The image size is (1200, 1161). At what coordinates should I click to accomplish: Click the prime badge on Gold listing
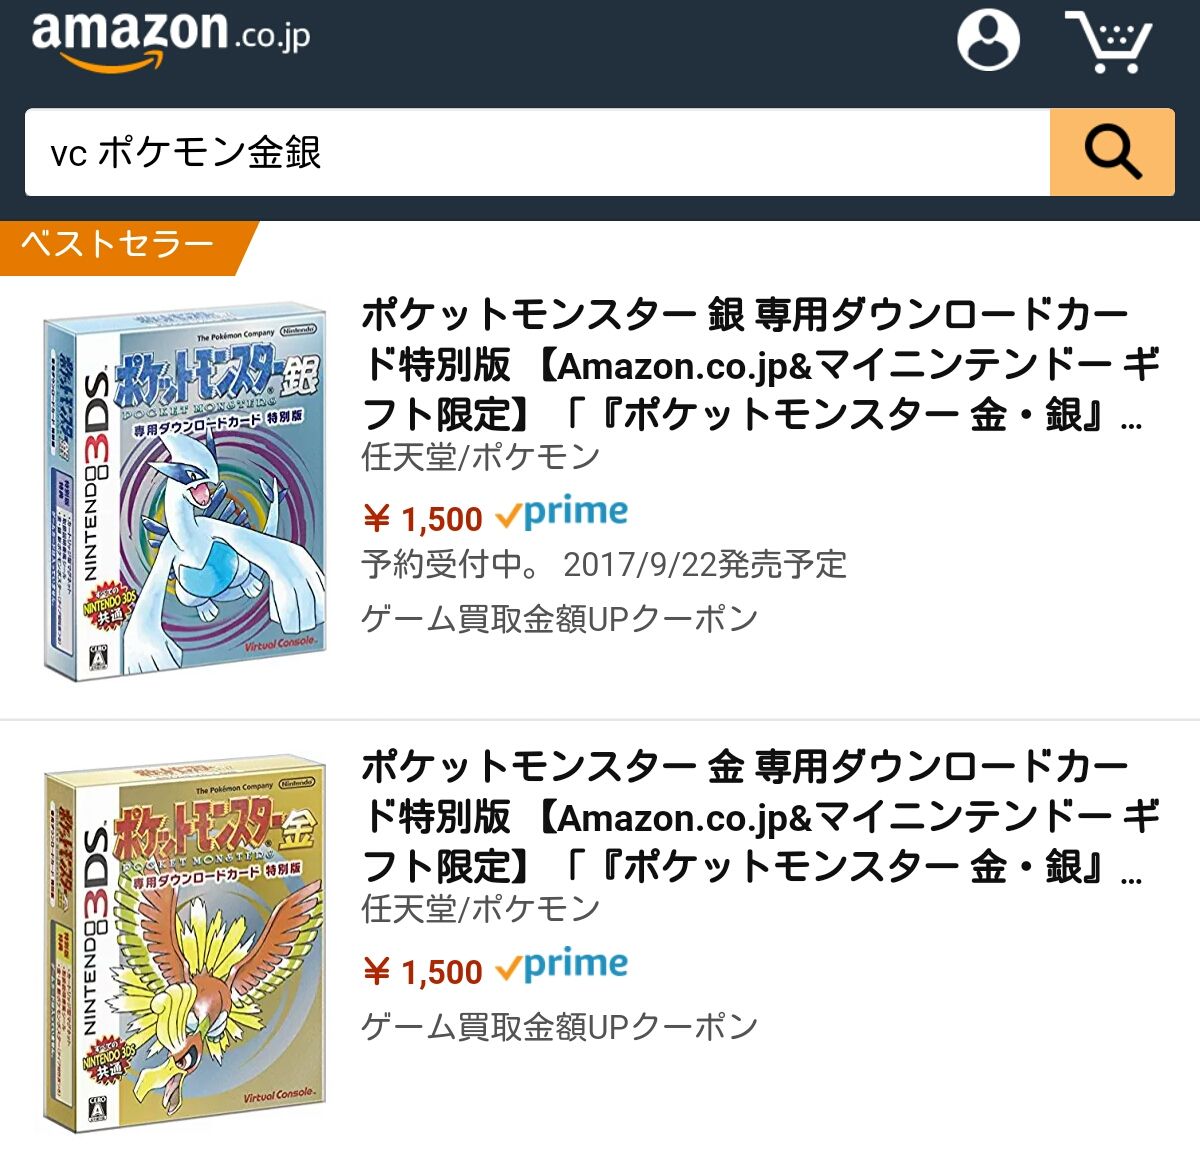point(562,966)
